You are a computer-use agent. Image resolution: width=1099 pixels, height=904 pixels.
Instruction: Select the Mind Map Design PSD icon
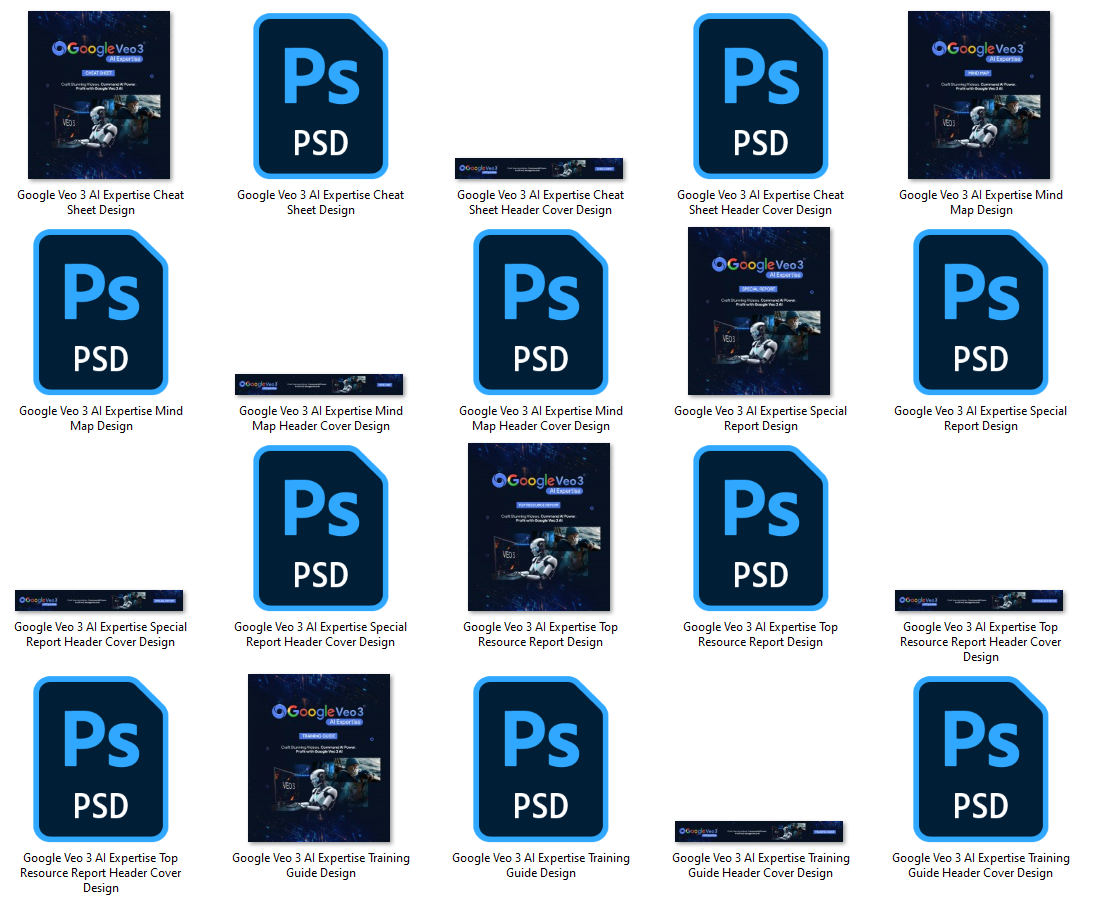coord(101,312)
